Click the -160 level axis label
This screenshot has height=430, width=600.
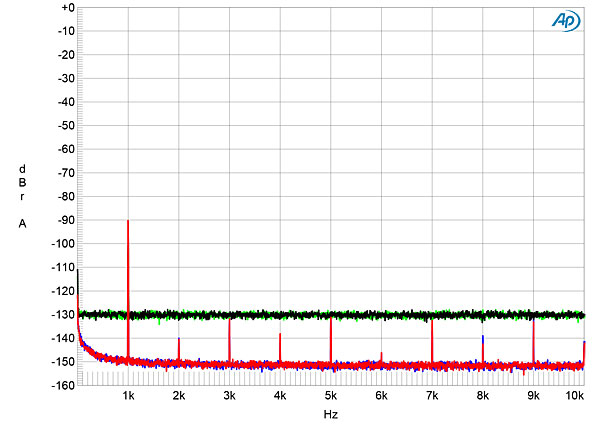tap(63, 385)
